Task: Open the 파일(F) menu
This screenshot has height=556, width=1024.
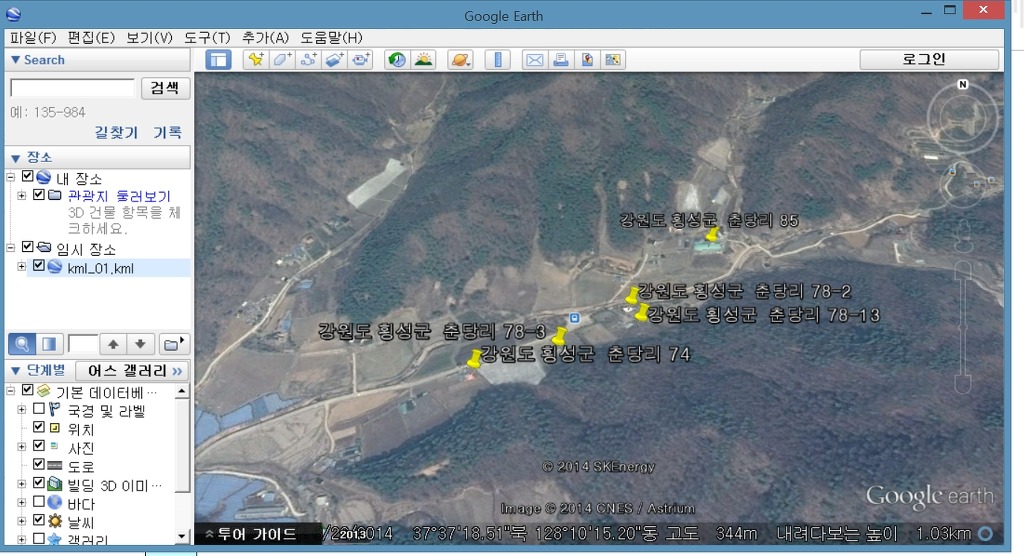Action: (33, 38)
